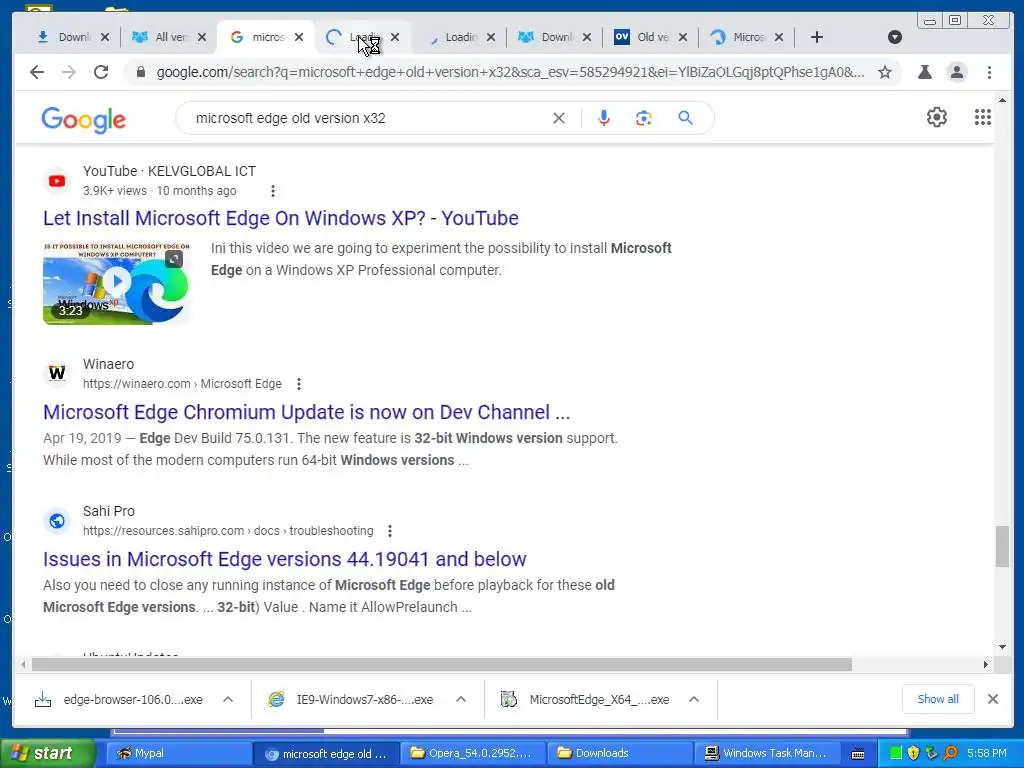This screenshot has width=1024, height=768.
Task: Click the scroll down arrow
Action: coord(1002,647)
